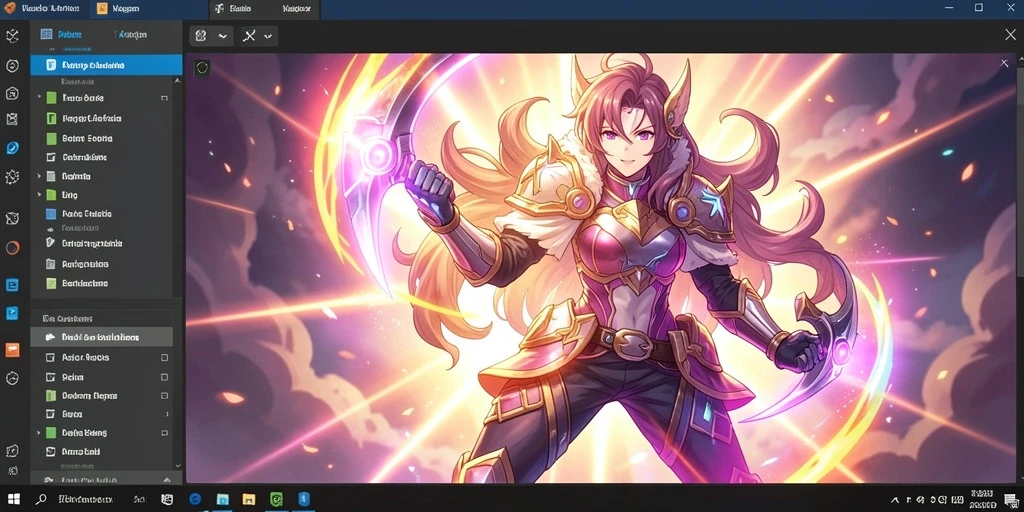1024x512 pixels.
Task: Click the shield icon at image top-left corner
Action: 202,67
